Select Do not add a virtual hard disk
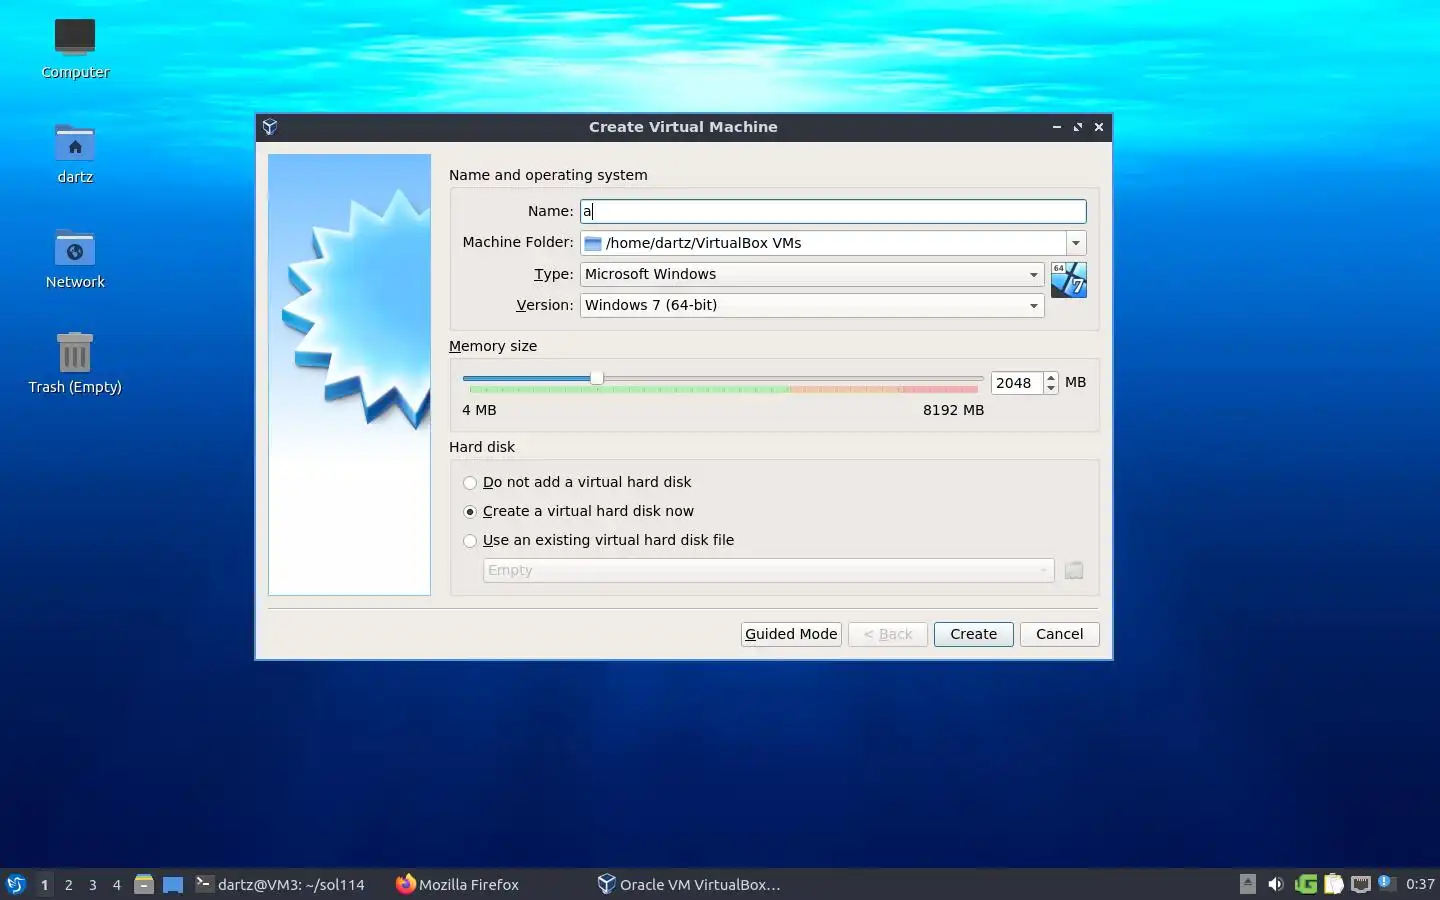The height and width of the screenshot is (900, 1440). pyautogui.click(x=577, y=482)
